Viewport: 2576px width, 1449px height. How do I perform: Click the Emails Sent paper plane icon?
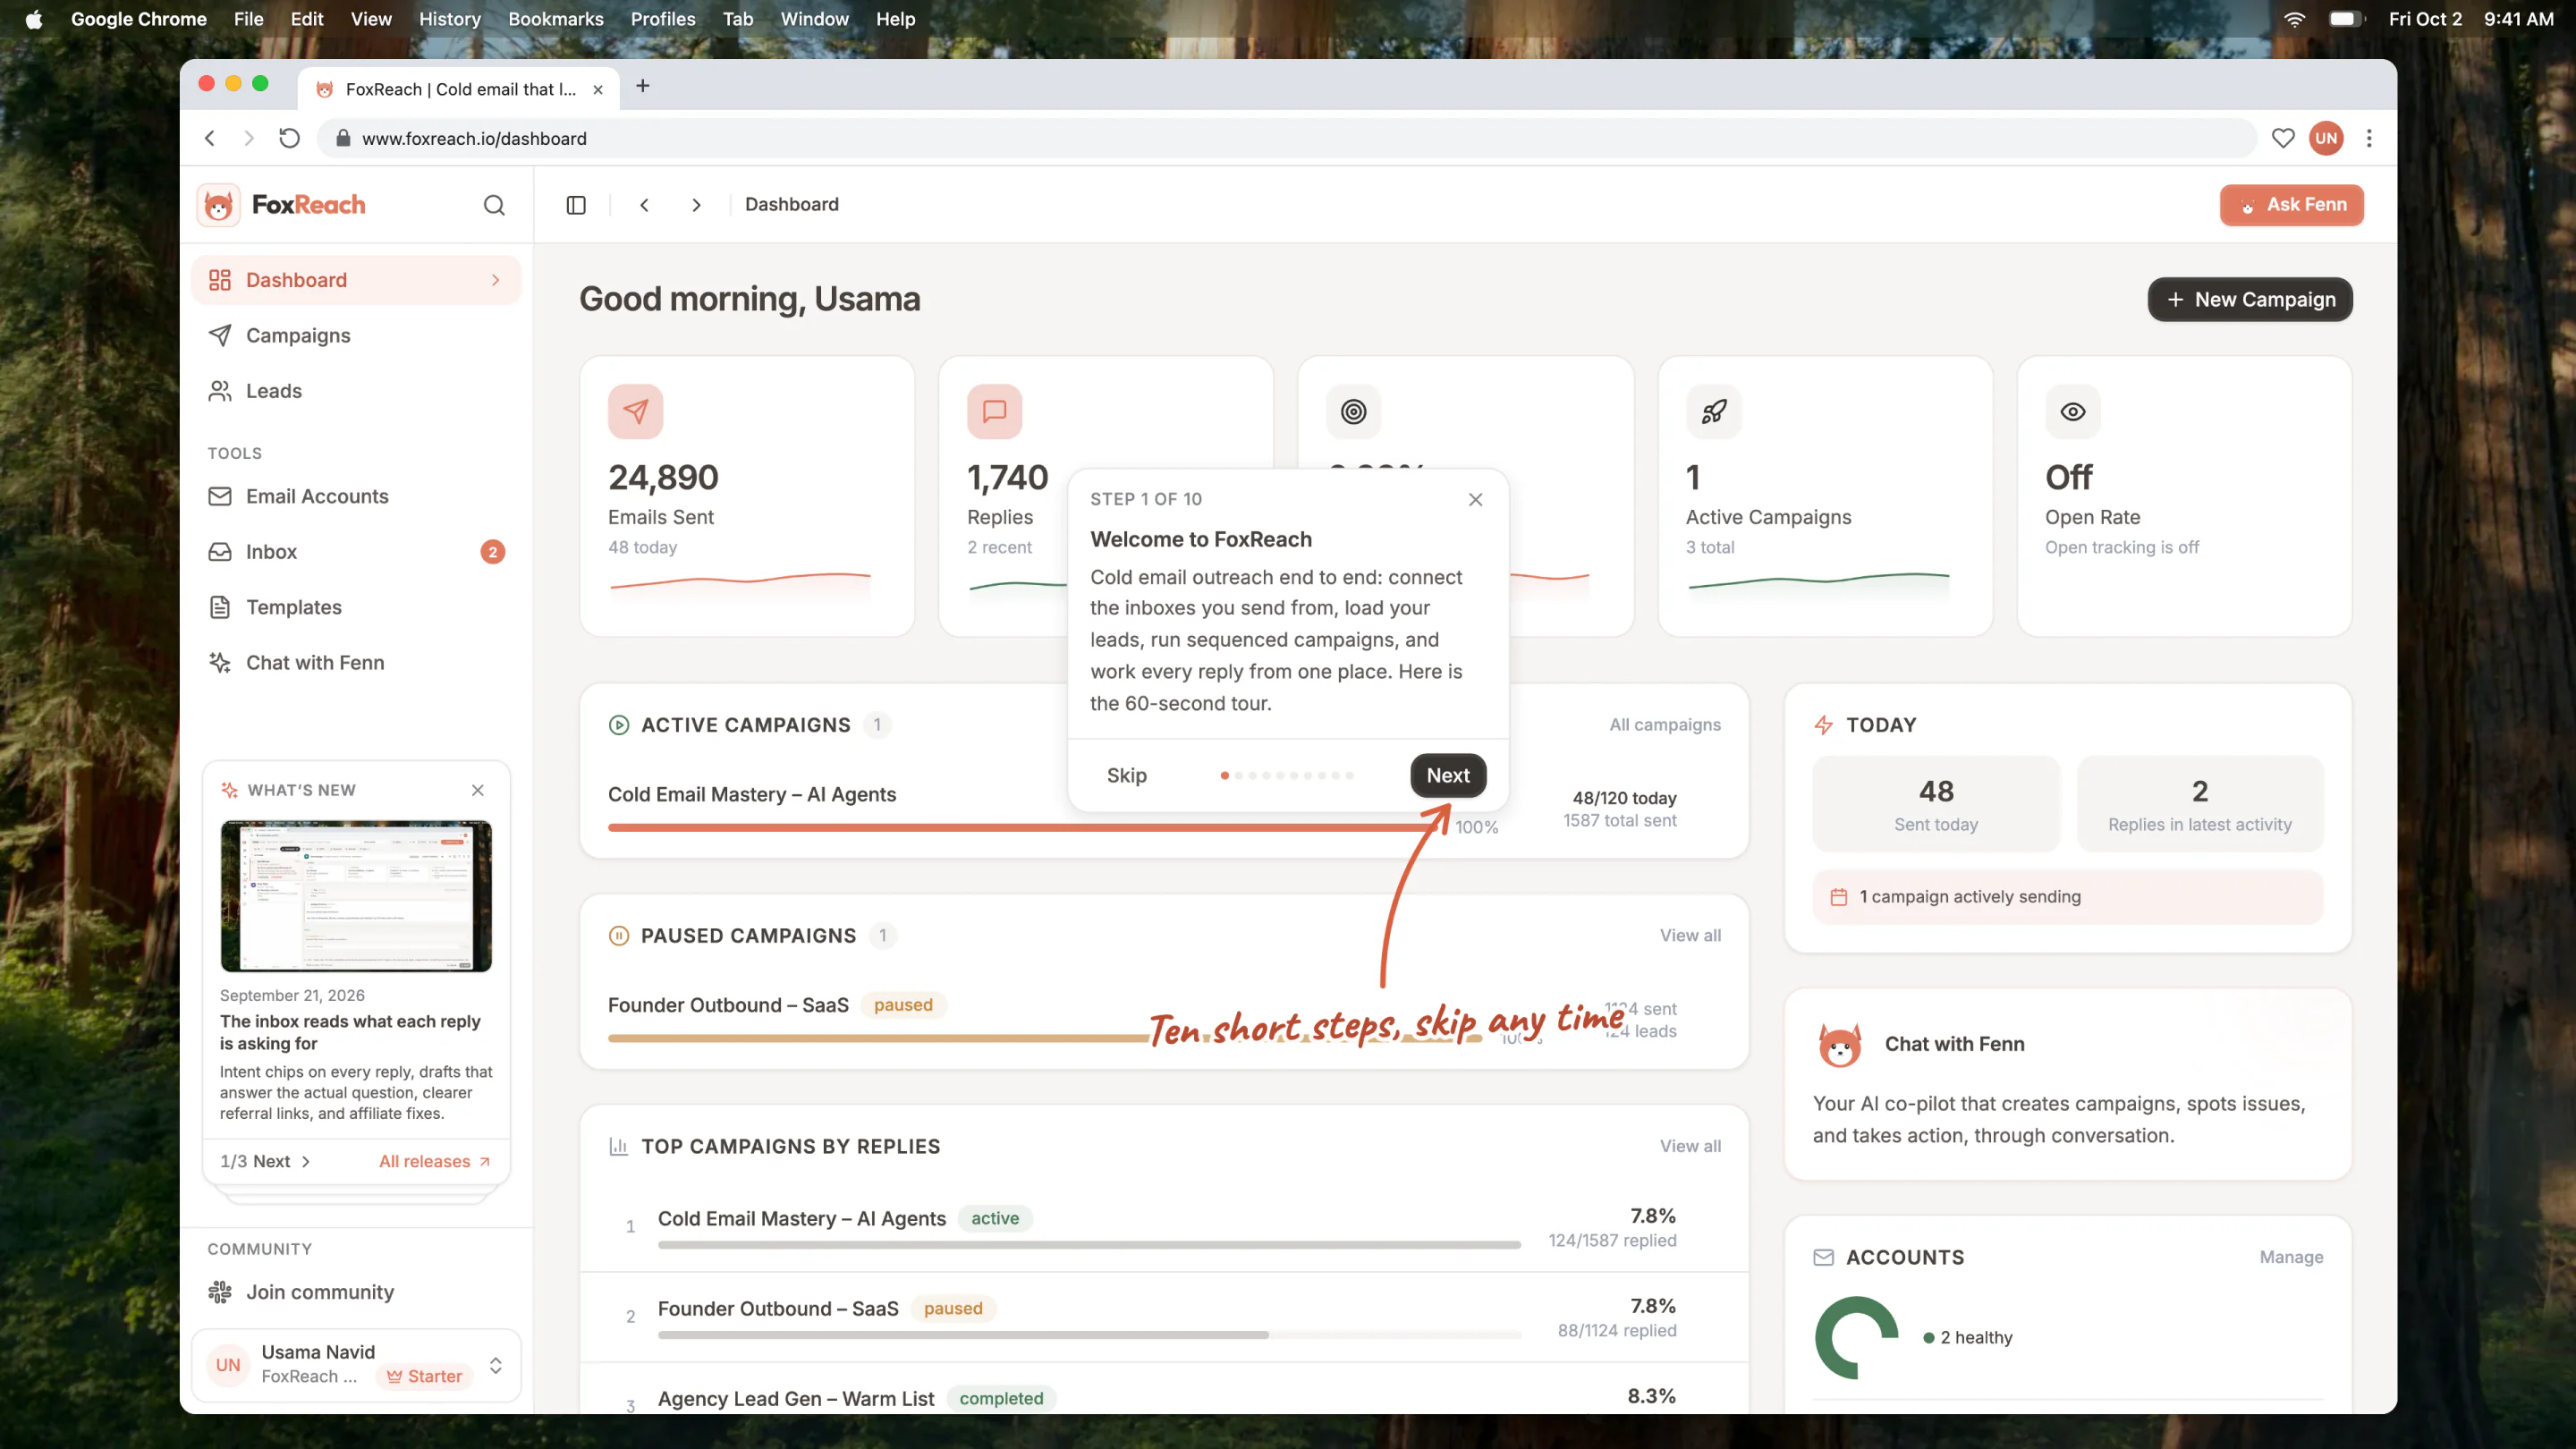pyautogui.click(x=635, y=411)
